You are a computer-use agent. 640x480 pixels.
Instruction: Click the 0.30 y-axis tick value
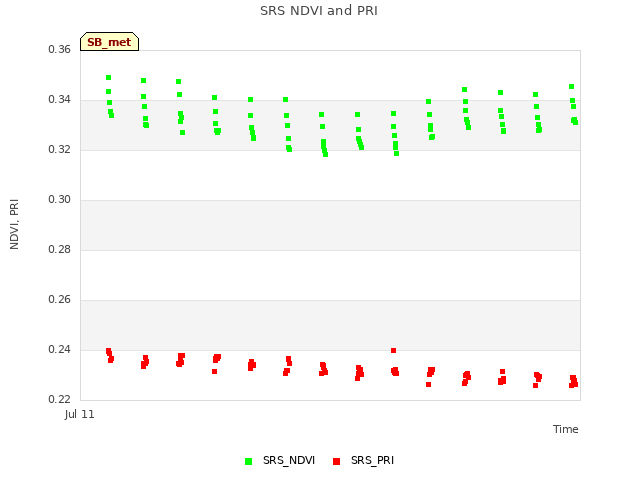[60, 200]
